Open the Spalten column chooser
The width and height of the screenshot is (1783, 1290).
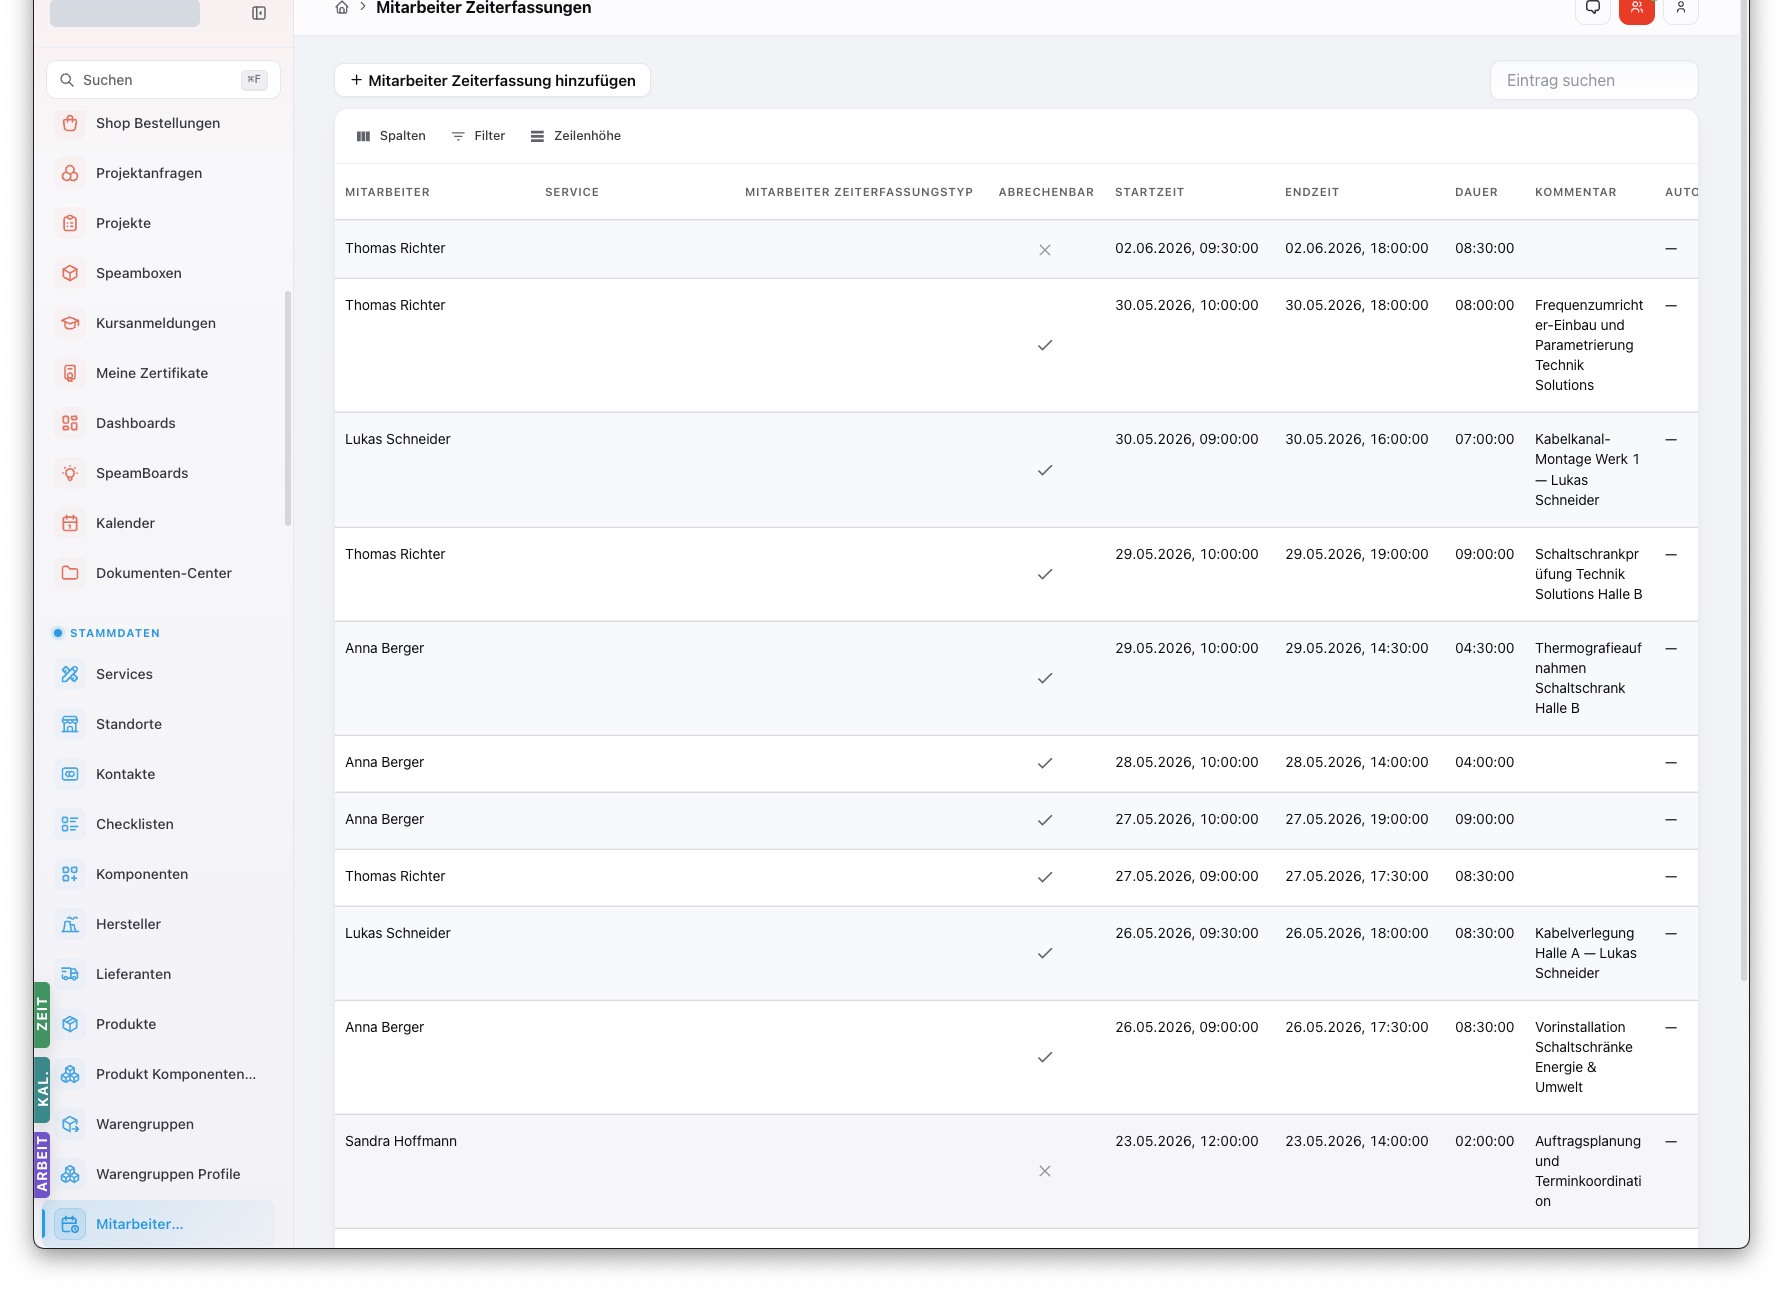(x=391, y=136)
